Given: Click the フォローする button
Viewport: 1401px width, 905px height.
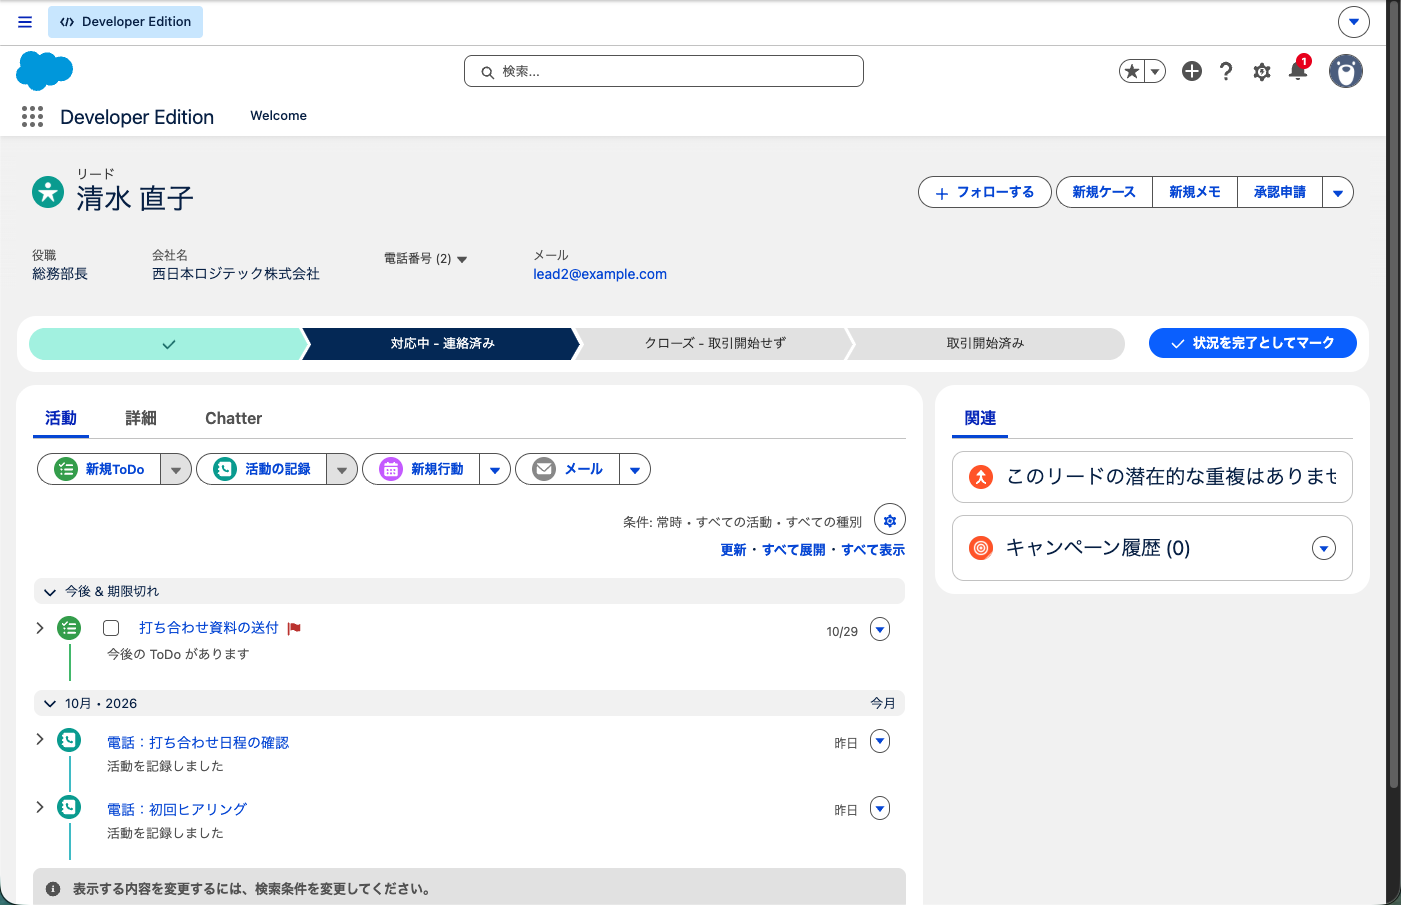Looking at the screenshot, I should (985, 192).
